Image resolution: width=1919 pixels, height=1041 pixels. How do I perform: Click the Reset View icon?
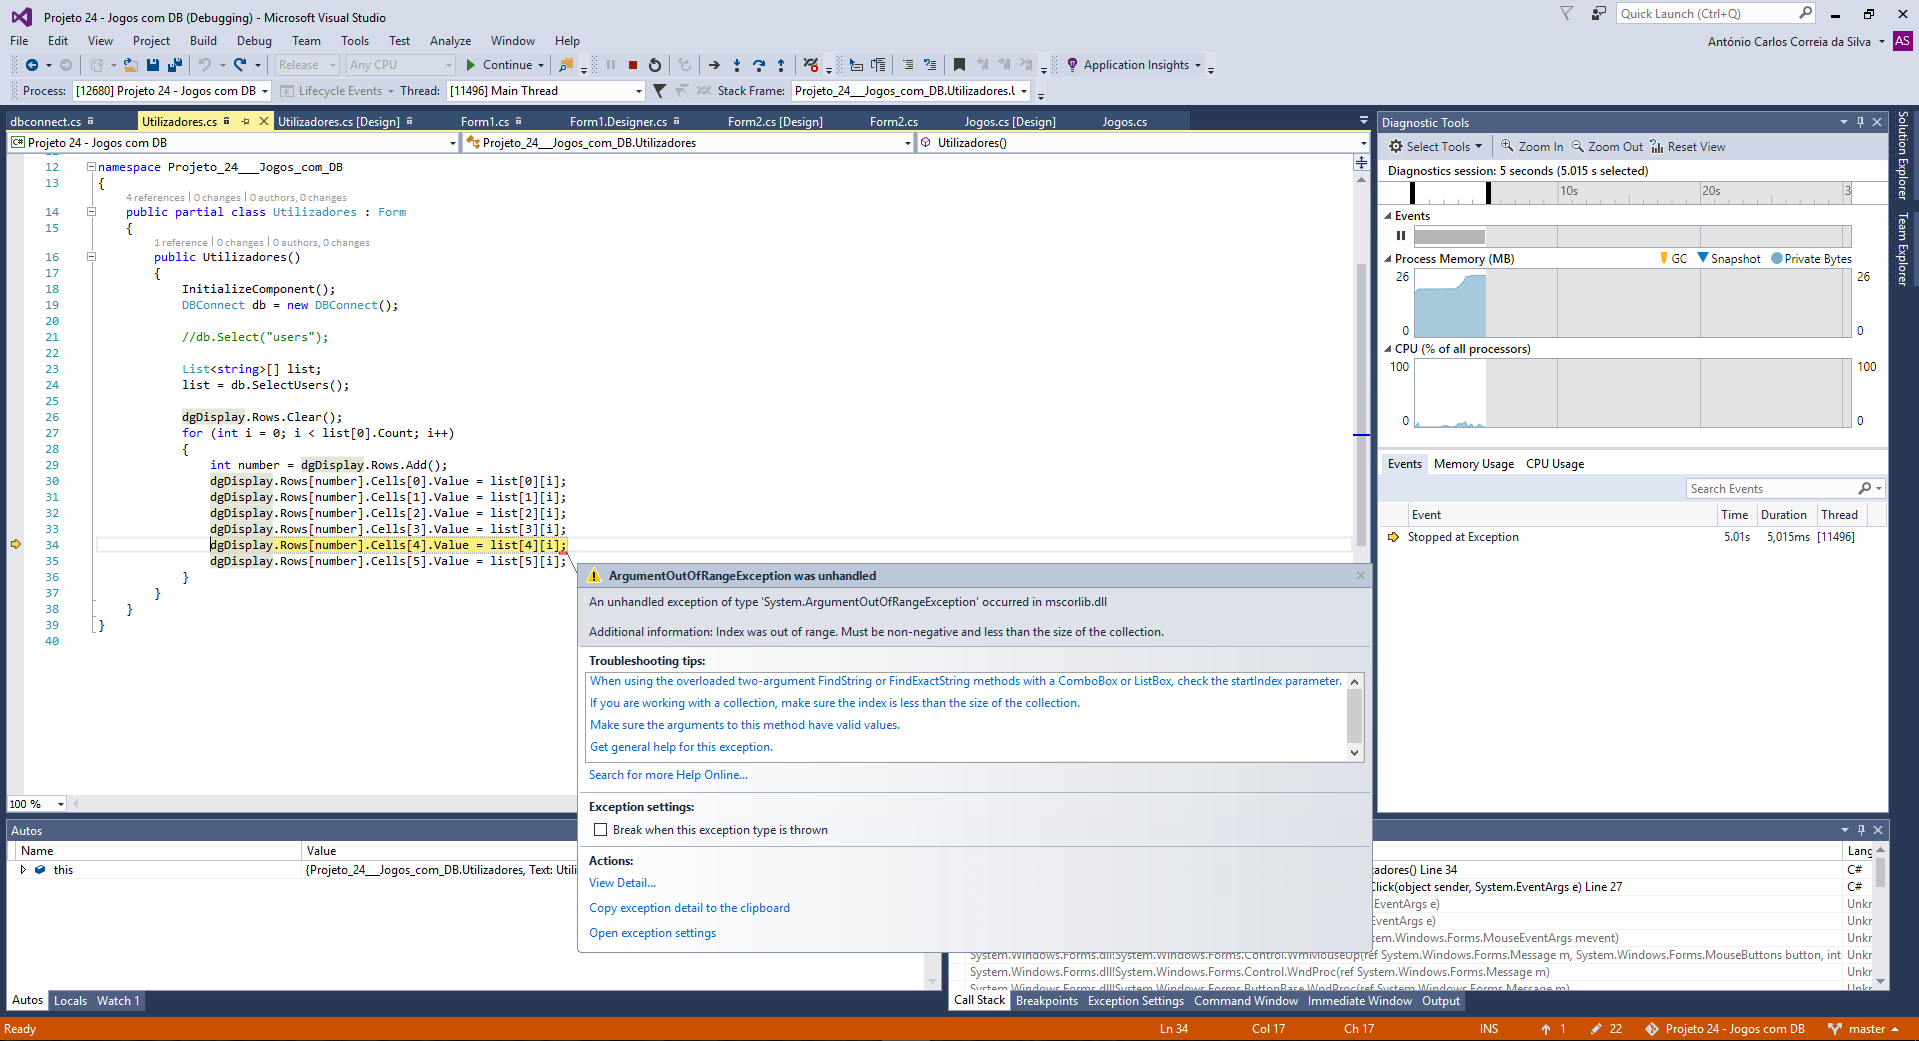1657,146
